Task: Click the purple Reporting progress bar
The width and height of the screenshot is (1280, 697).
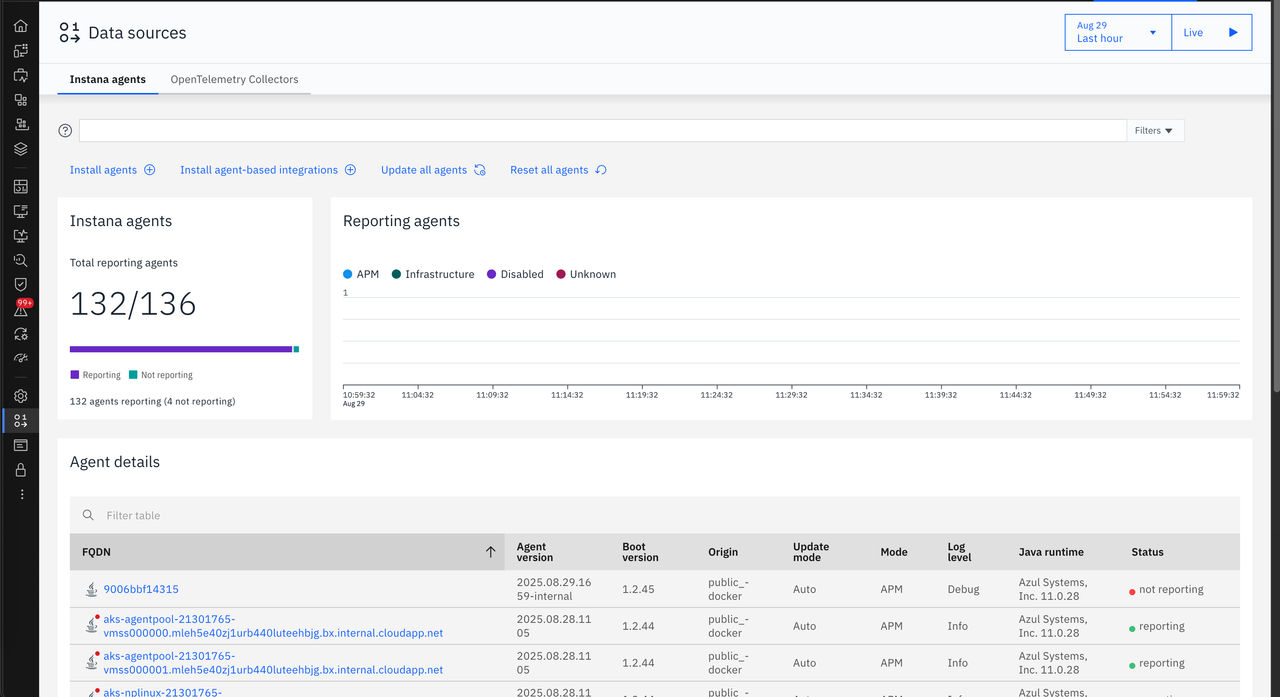Action: 181,349
